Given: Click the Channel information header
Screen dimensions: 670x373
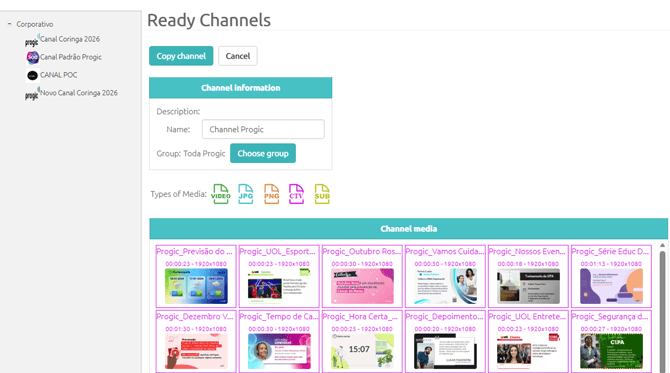Looking at the screenshot, I should click(241, 88).
